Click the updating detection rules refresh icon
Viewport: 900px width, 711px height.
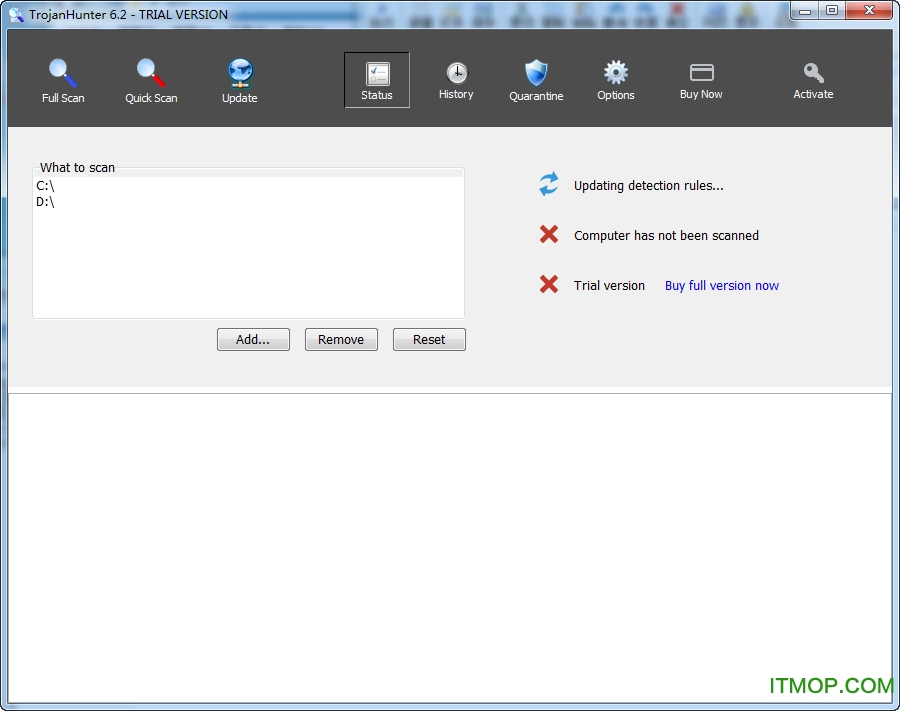[x=549, y=184]
